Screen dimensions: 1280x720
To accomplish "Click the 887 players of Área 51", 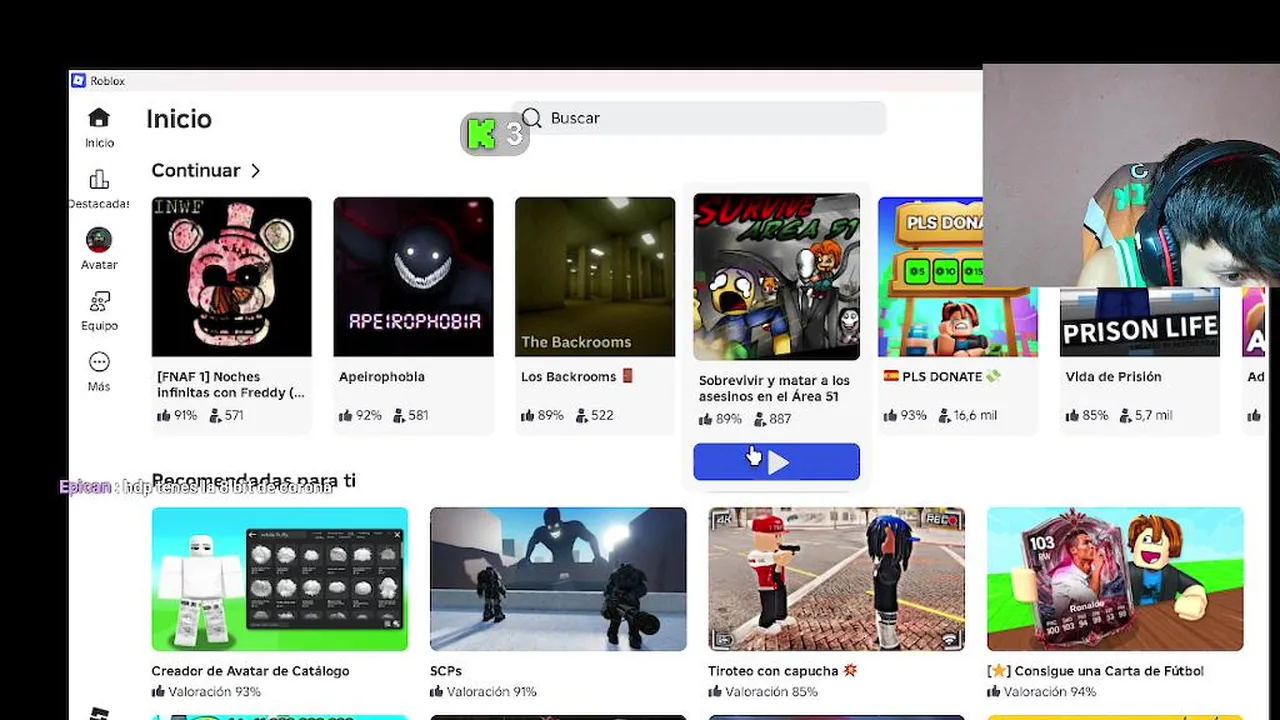I will click(x=771, y=419).
